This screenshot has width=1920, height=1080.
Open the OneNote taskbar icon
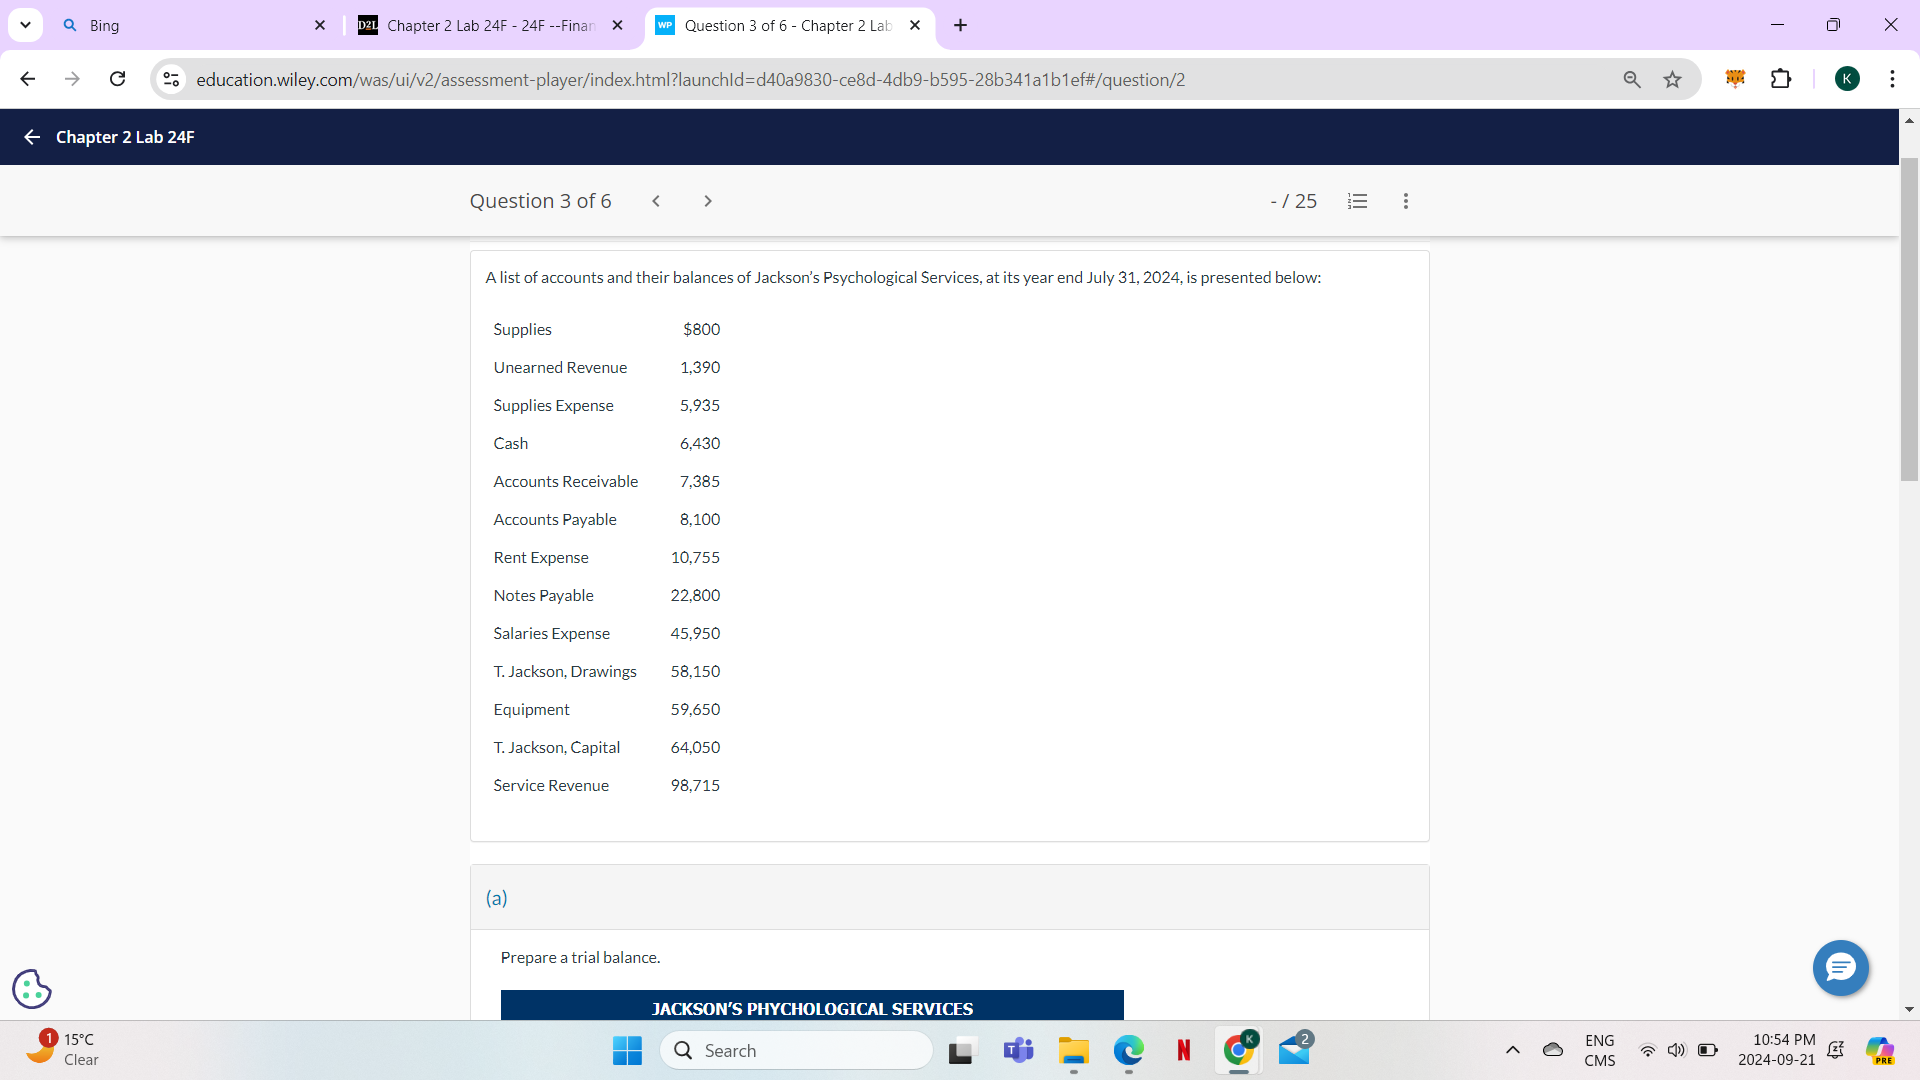tap(1183, 1051)
